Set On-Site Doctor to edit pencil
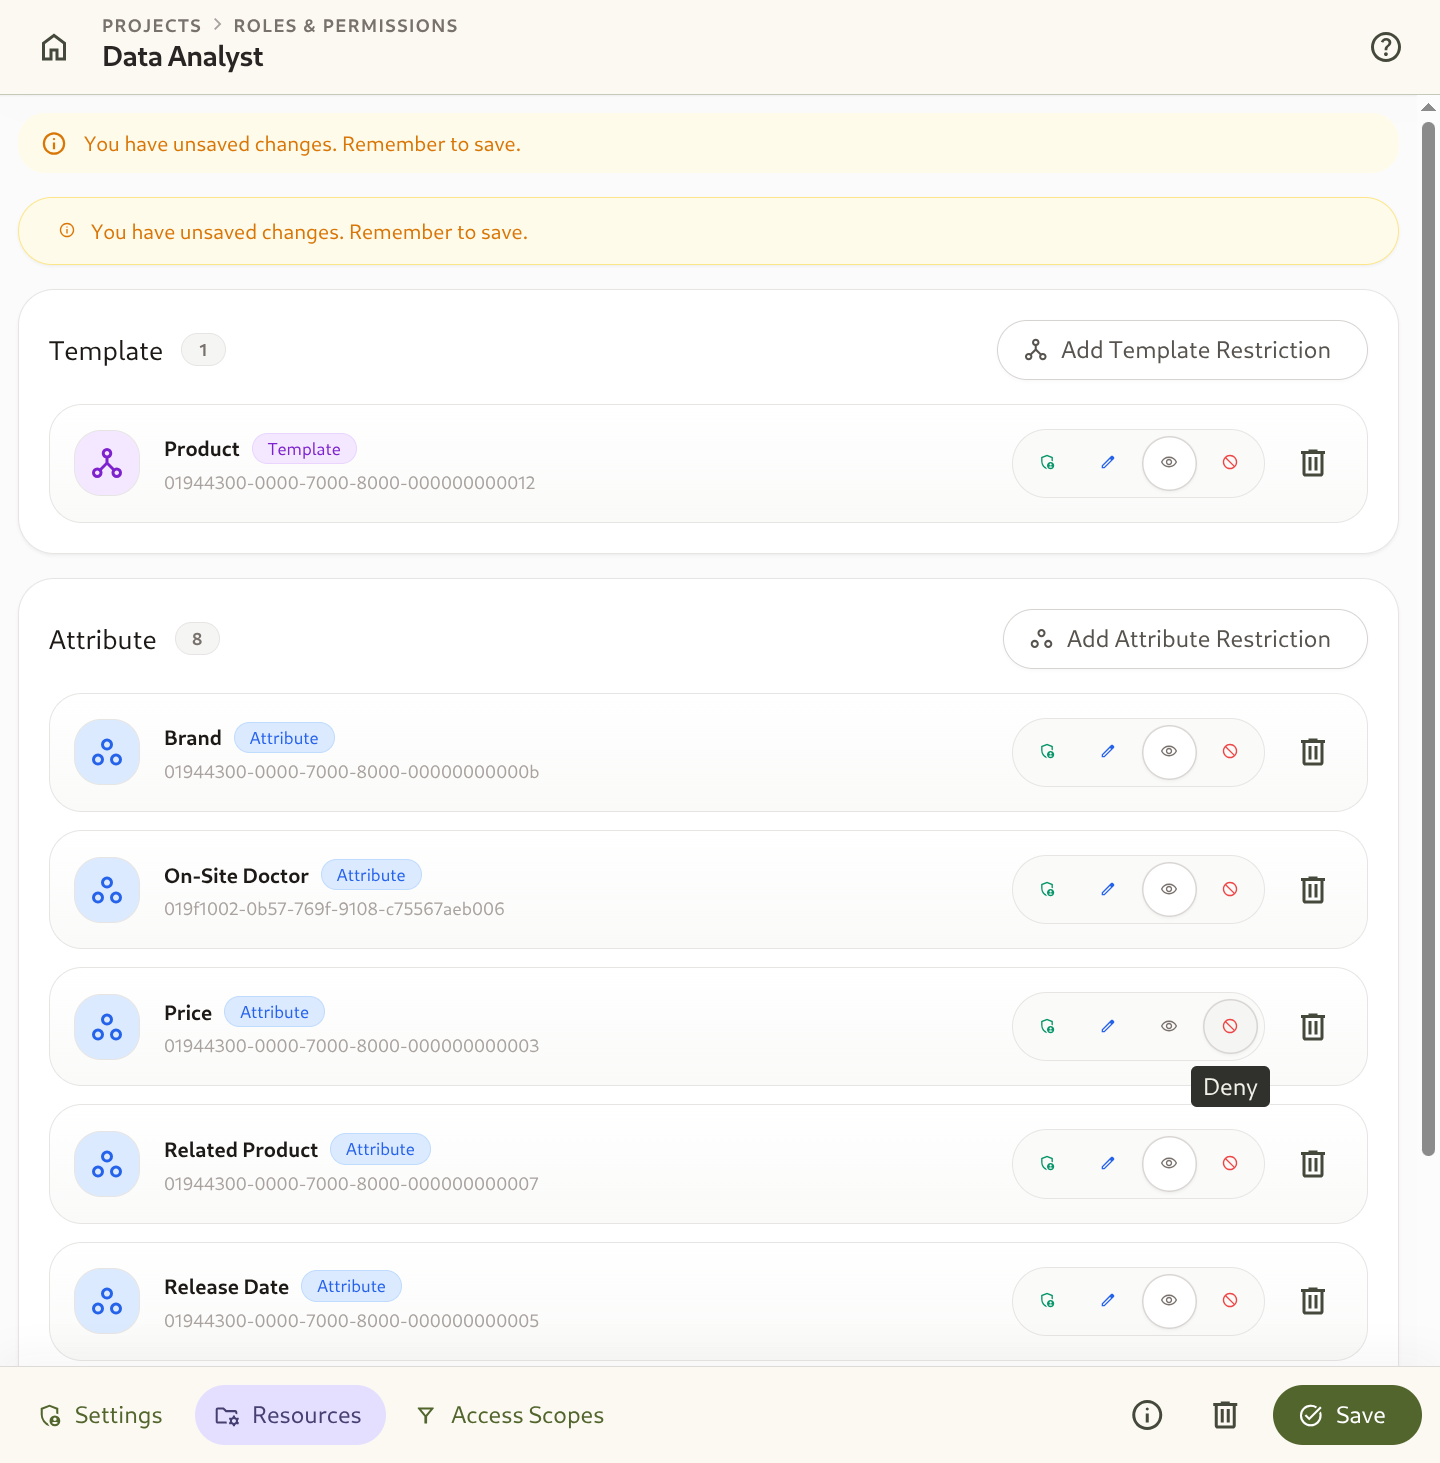The image size is (1440, 1463). [1108, 889]
